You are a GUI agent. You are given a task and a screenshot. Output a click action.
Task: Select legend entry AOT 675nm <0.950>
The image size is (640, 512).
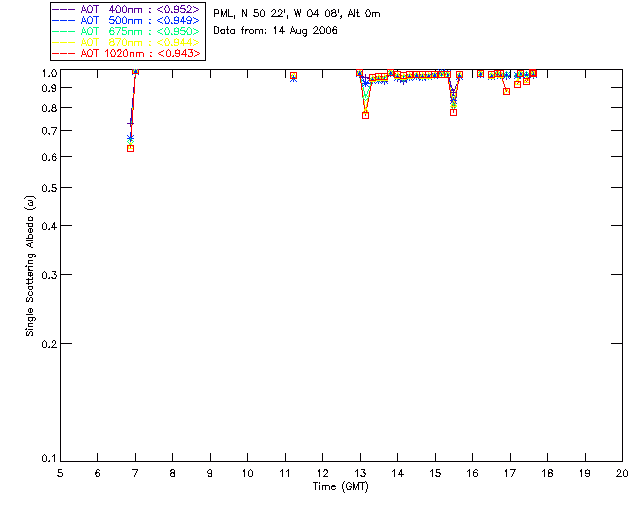tap(127, 31)
